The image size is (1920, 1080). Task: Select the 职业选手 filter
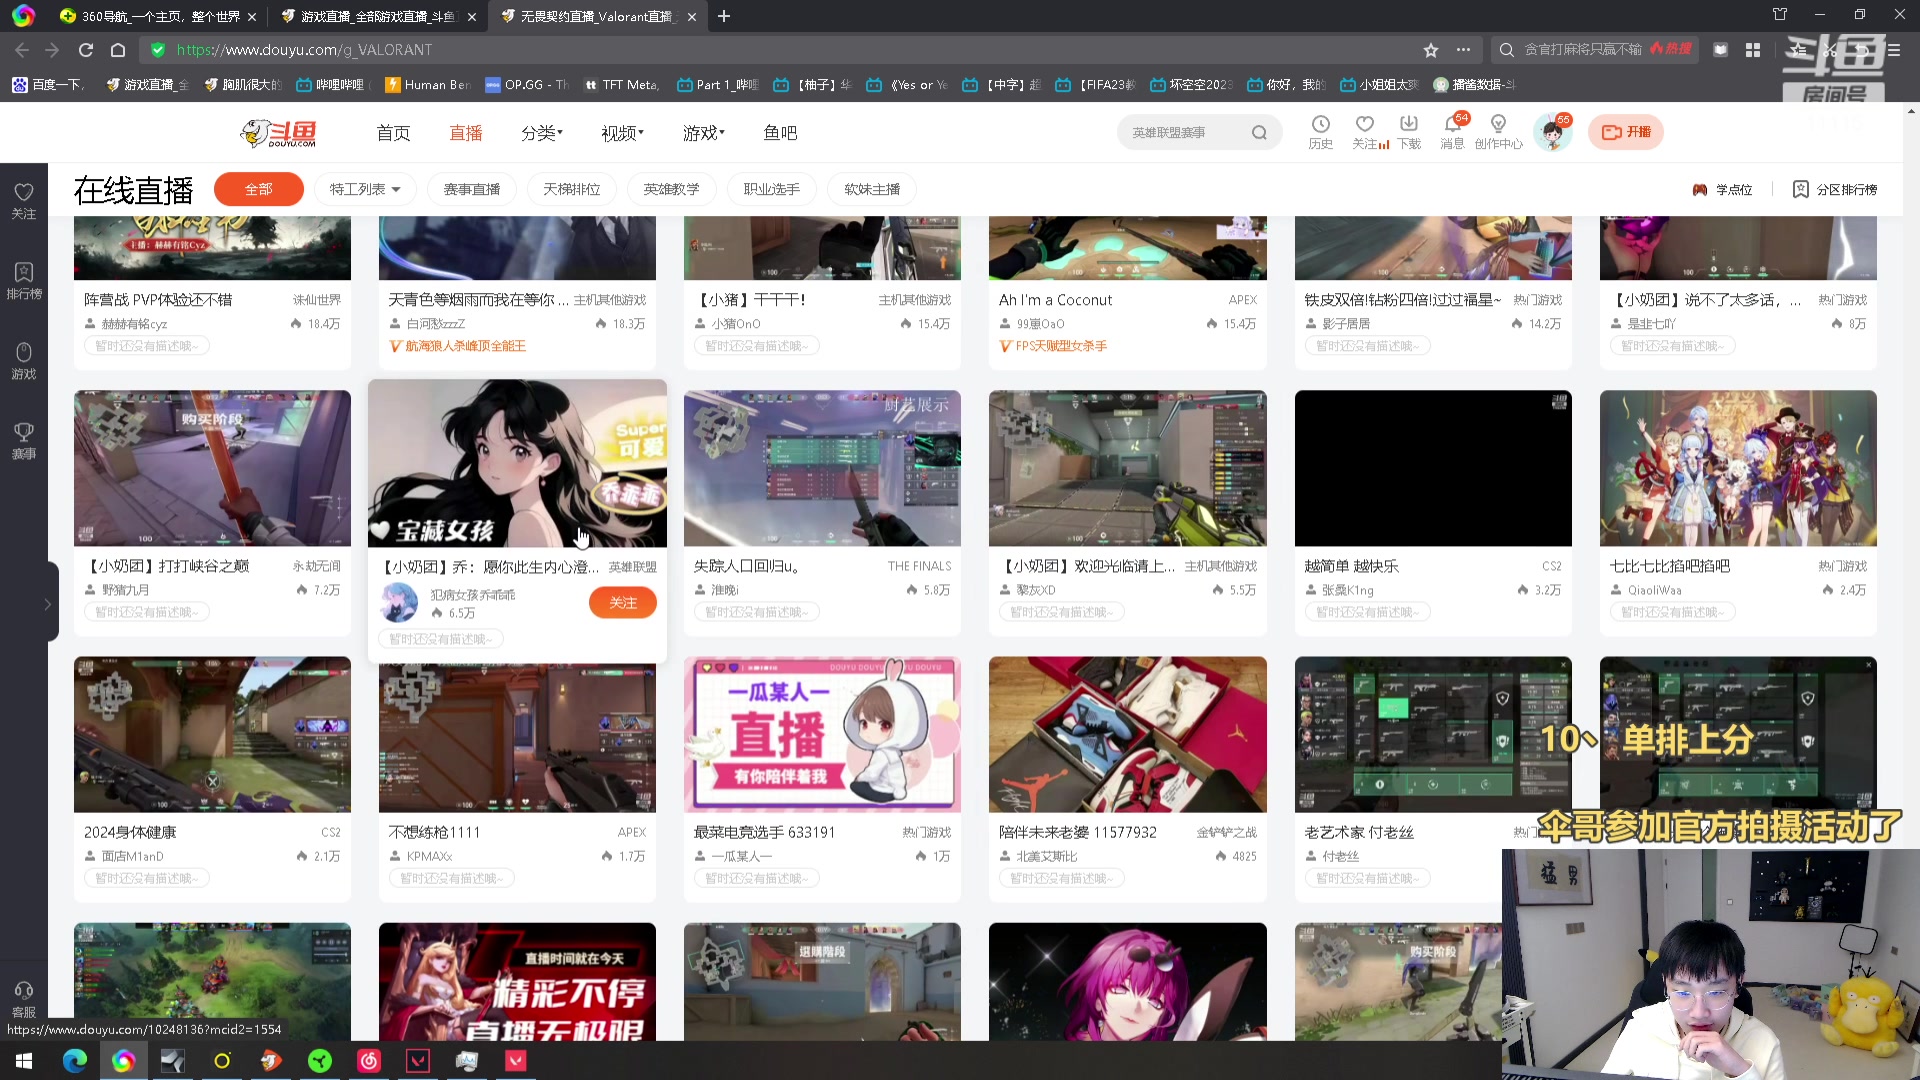pyautogui.click(x=772, y=189)
